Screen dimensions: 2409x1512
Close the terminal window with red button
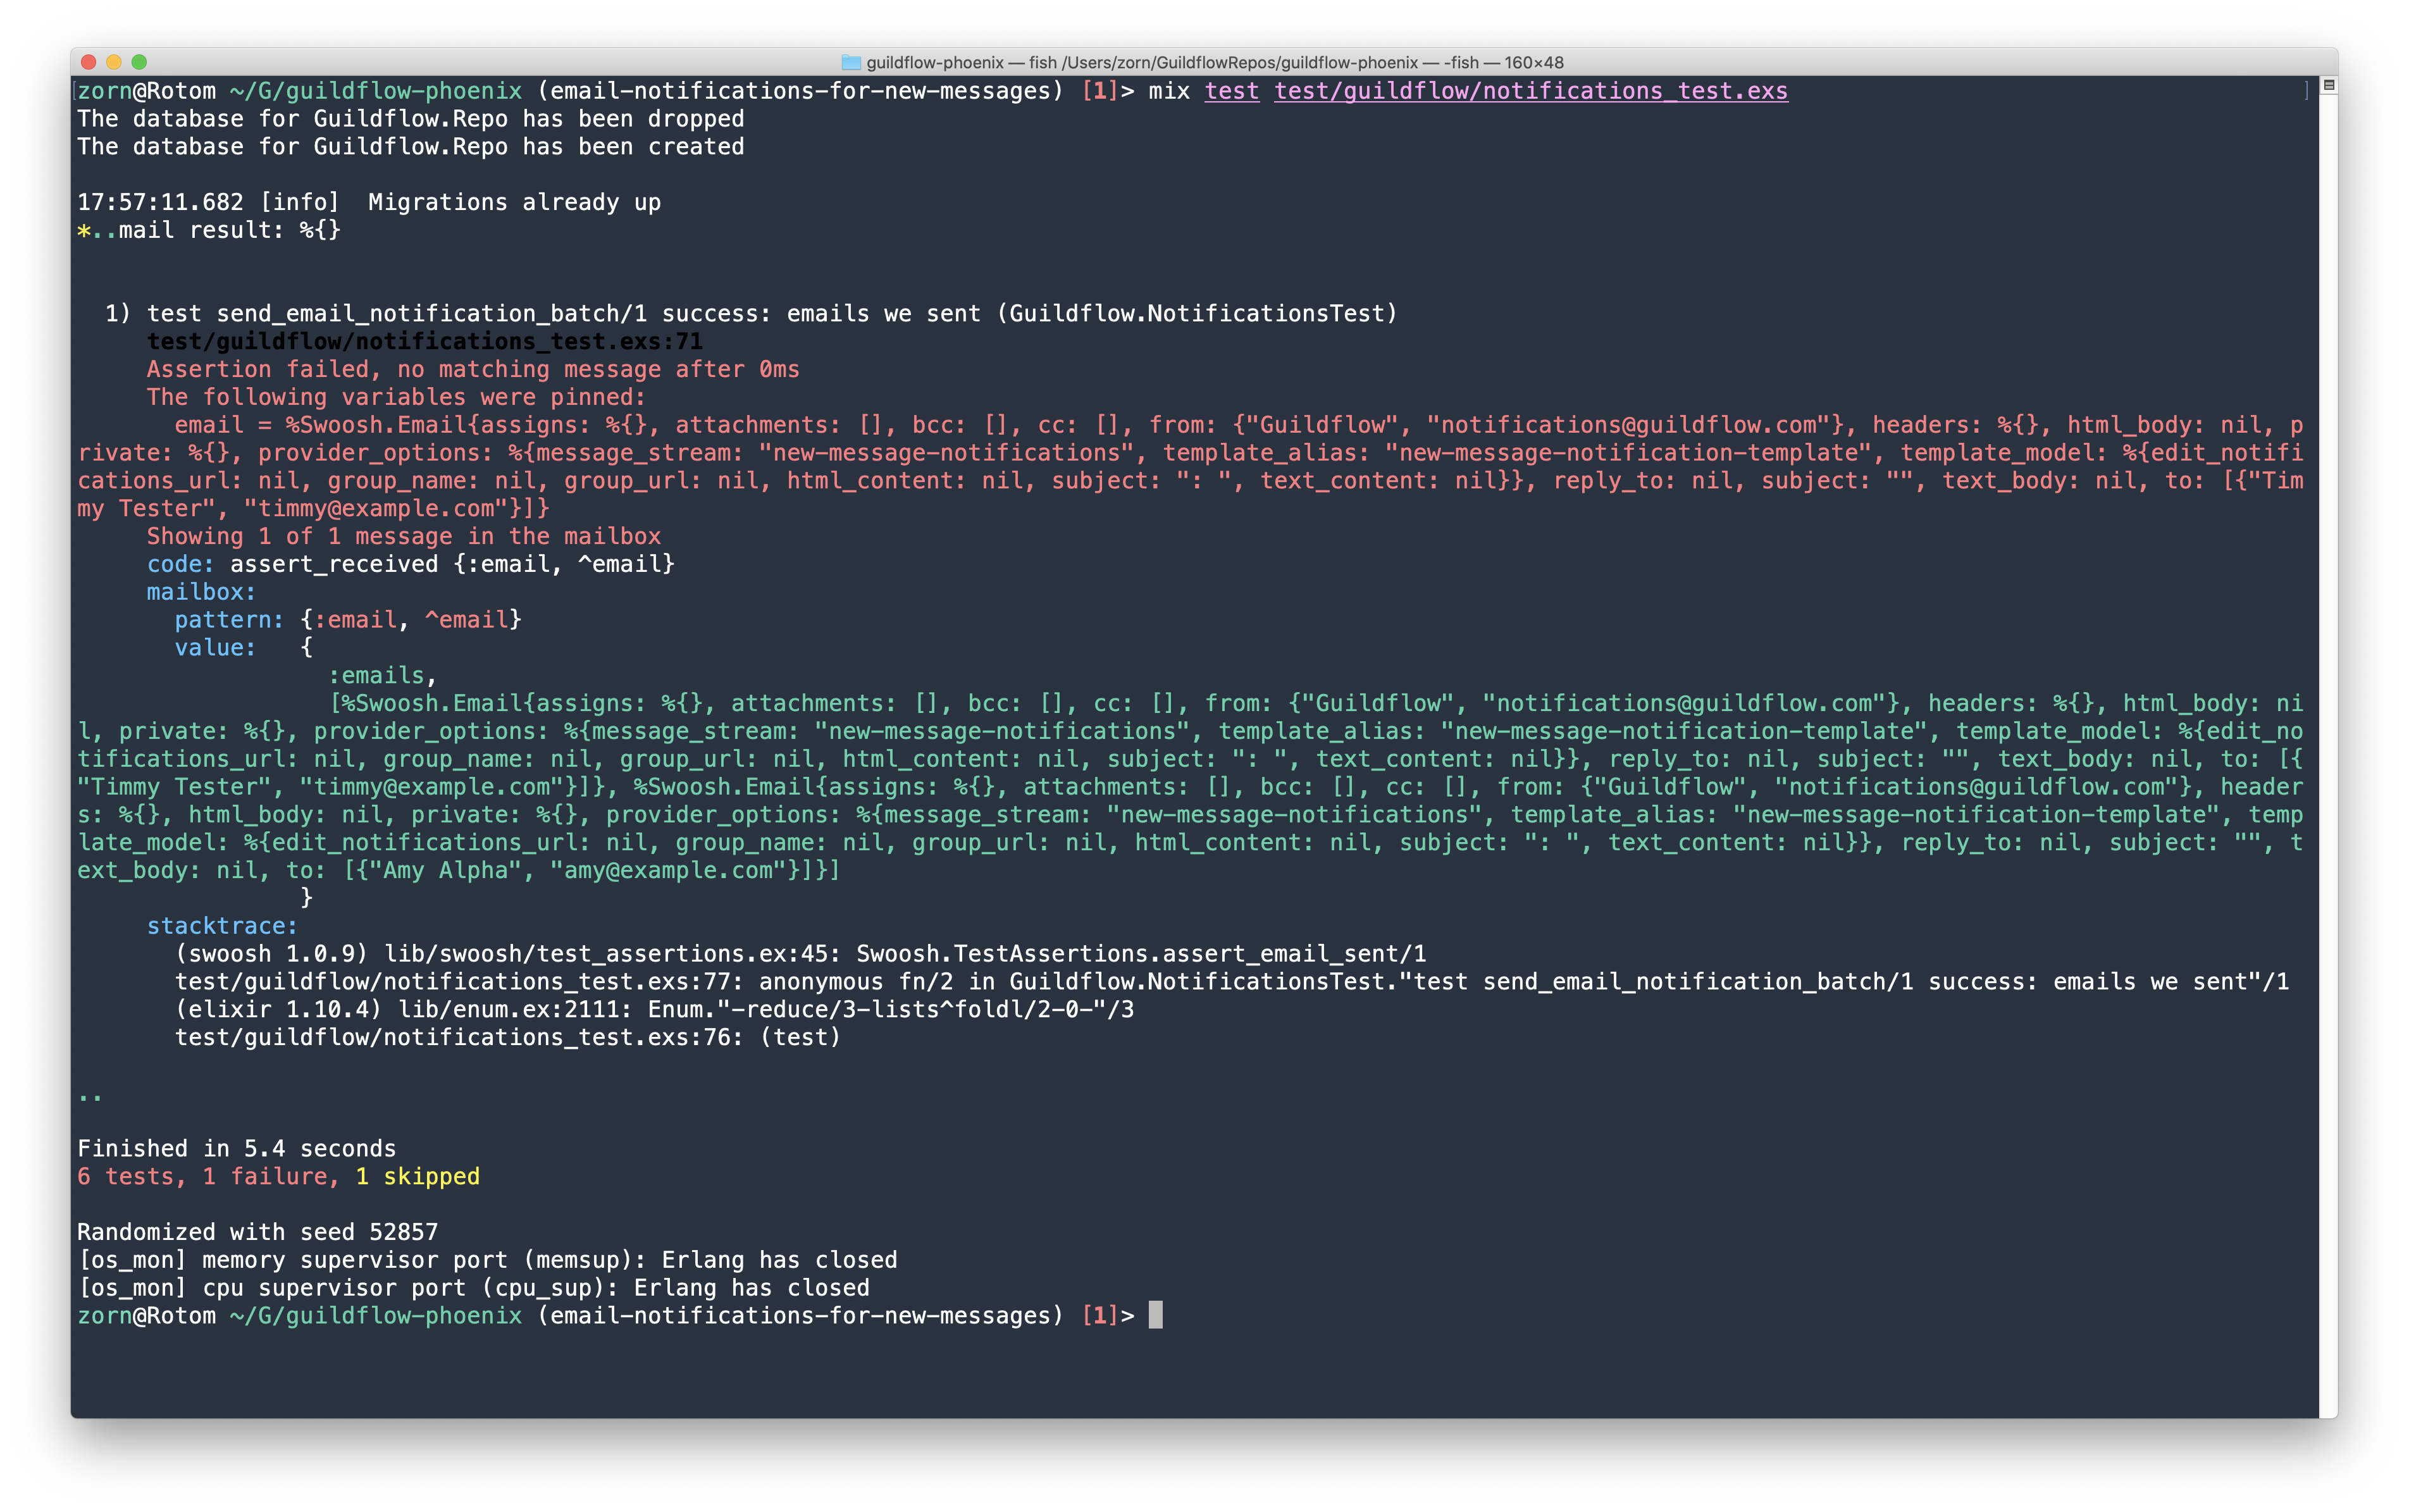88,62
